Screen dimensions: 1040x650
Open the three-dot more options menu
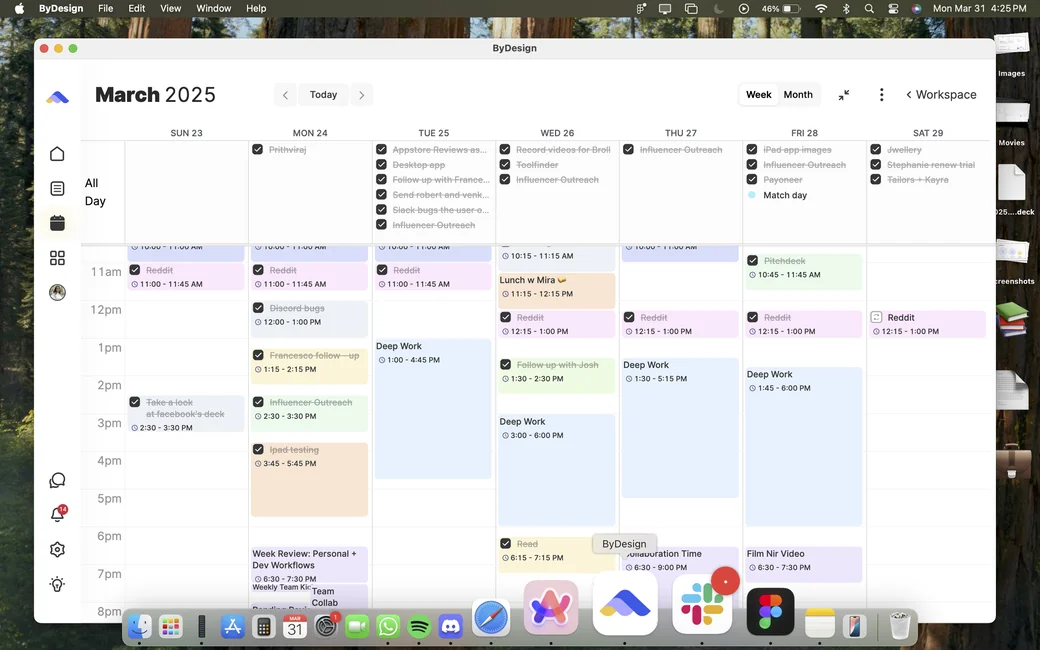[x=881, y=95]
